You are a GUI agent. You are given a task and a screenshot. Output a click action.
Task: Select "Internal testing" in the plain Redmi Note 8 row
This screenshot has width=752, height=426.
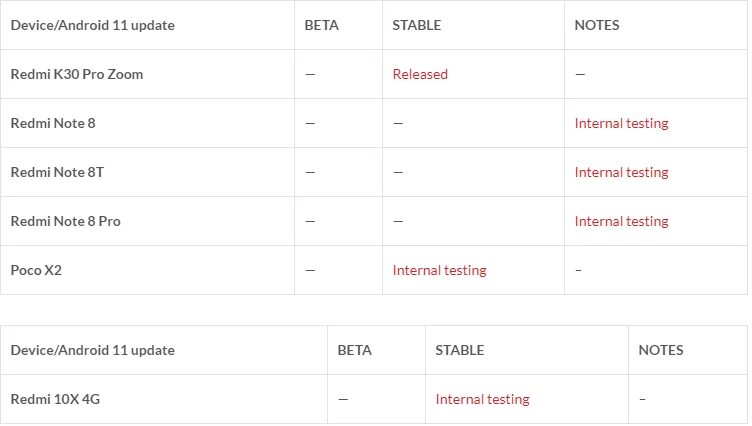[621, 123]
